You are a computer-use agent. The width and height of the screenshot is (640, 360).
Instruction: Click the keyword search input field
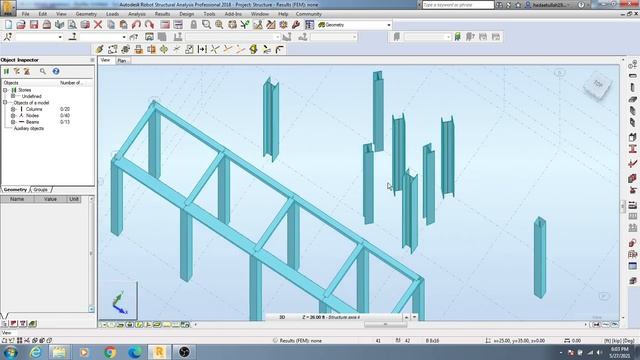pyautogui.click(x=458, y=5)
